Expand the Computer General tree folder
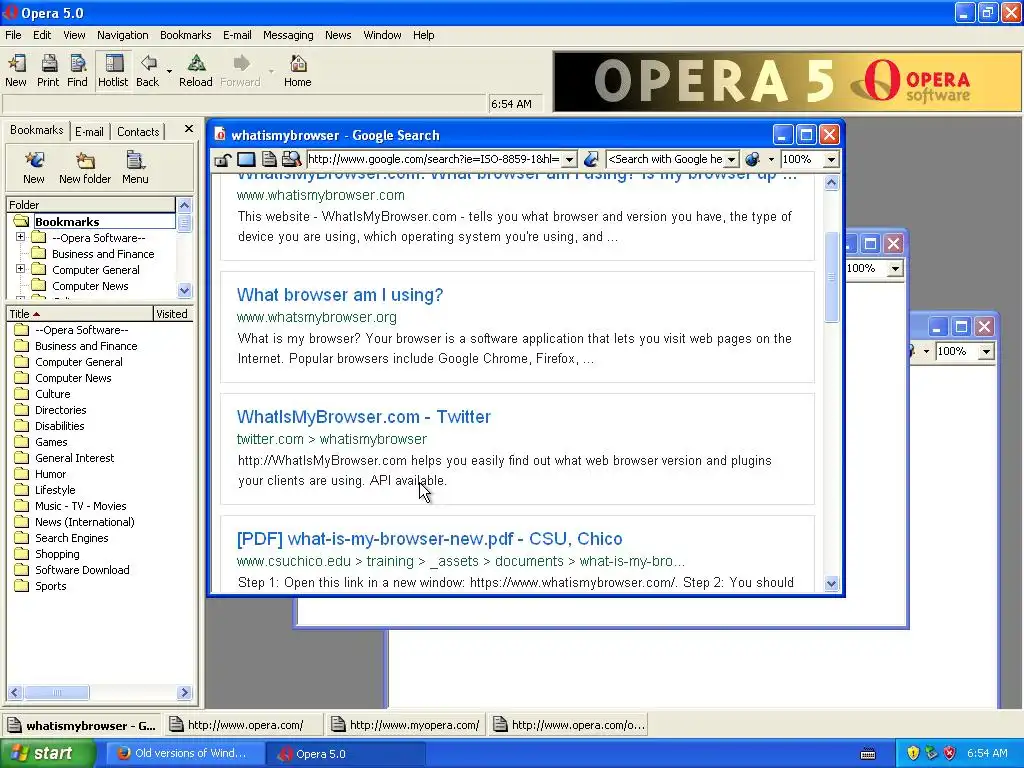 point(20,269)
